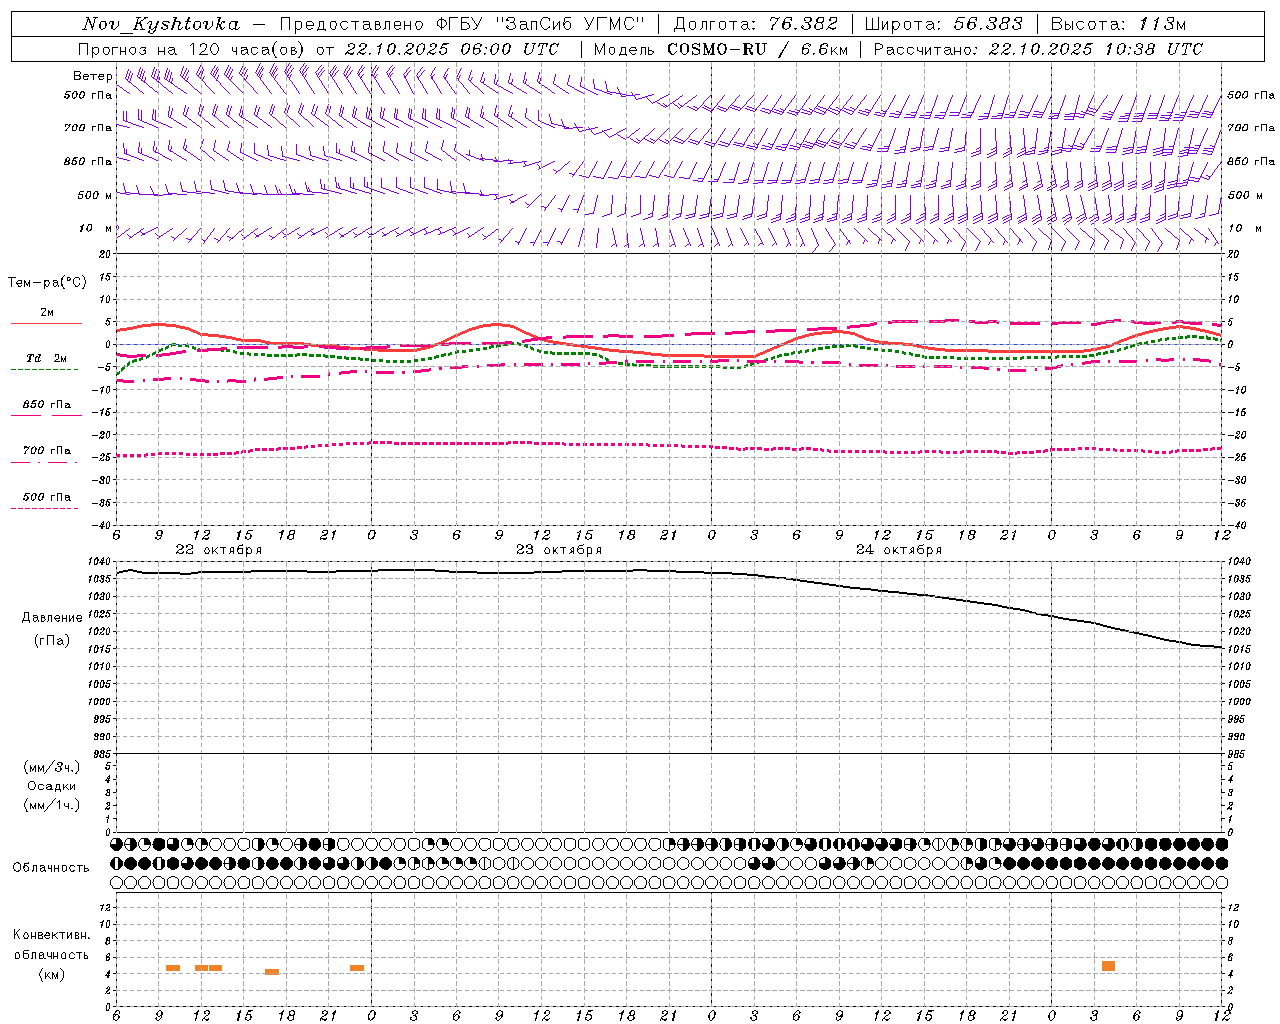Click 'Предоставлено ФГБУ "ЗапСиб УГМС"' text
This screenshot has width=1280, height=1024.
[463, 24]
